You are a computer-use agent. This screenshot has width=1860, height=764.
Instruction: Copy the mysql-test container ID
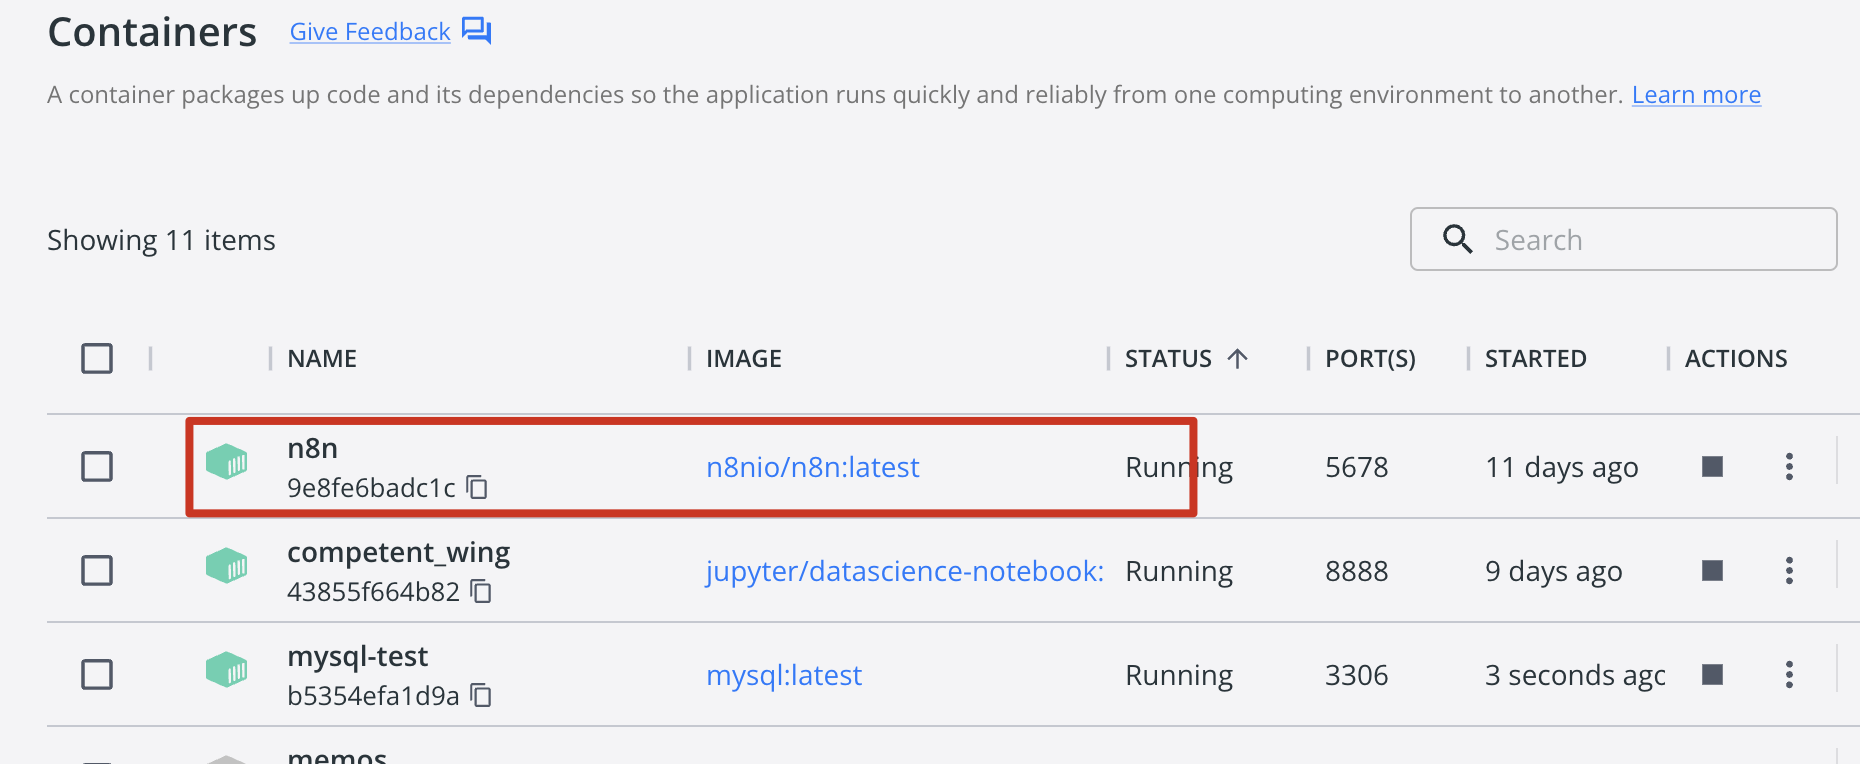[x=482, y=696]
